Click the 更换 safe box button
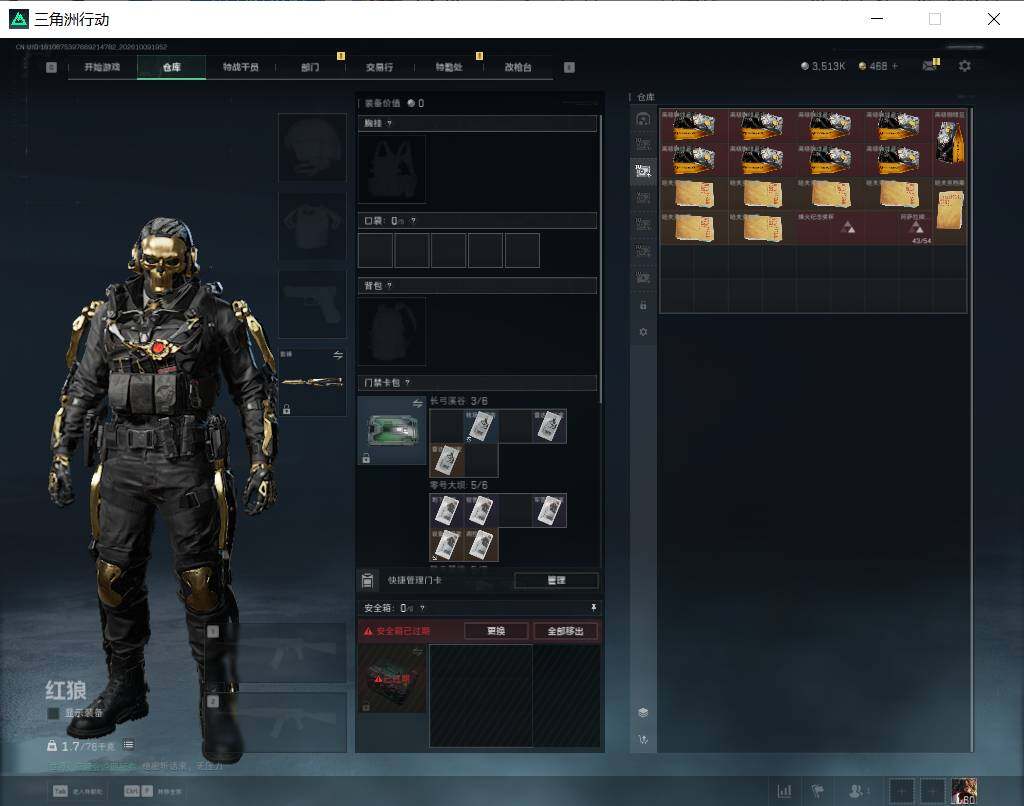The image size is (1024, 806). pyautogui.click(x=496, y=631)
